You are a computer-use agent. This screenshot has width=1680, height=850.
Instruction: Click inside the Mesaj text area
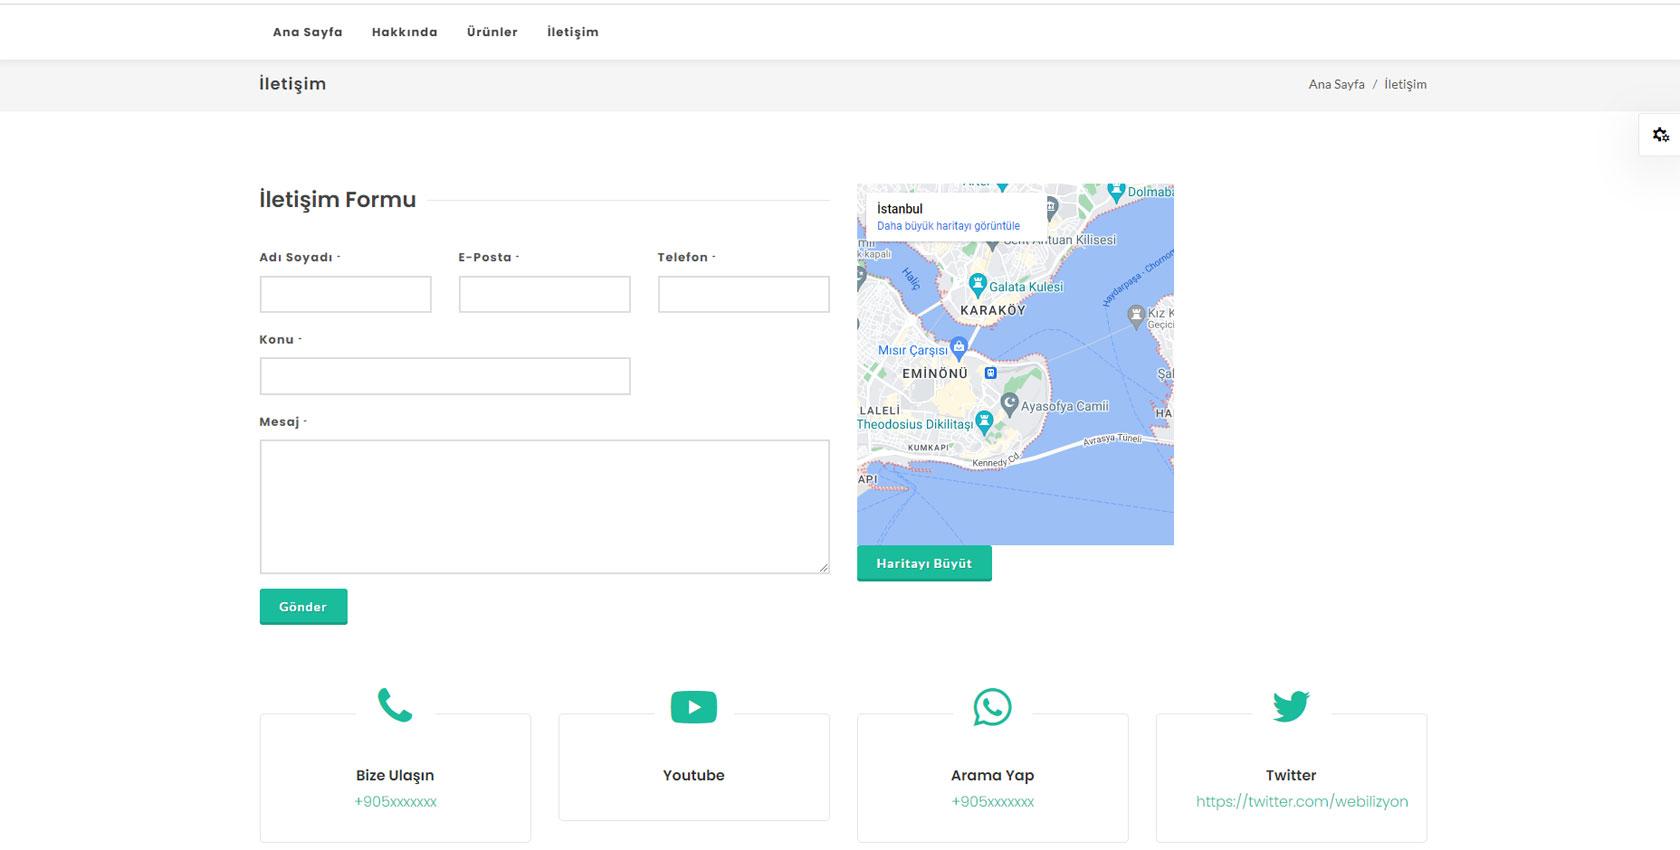[545, 507]
